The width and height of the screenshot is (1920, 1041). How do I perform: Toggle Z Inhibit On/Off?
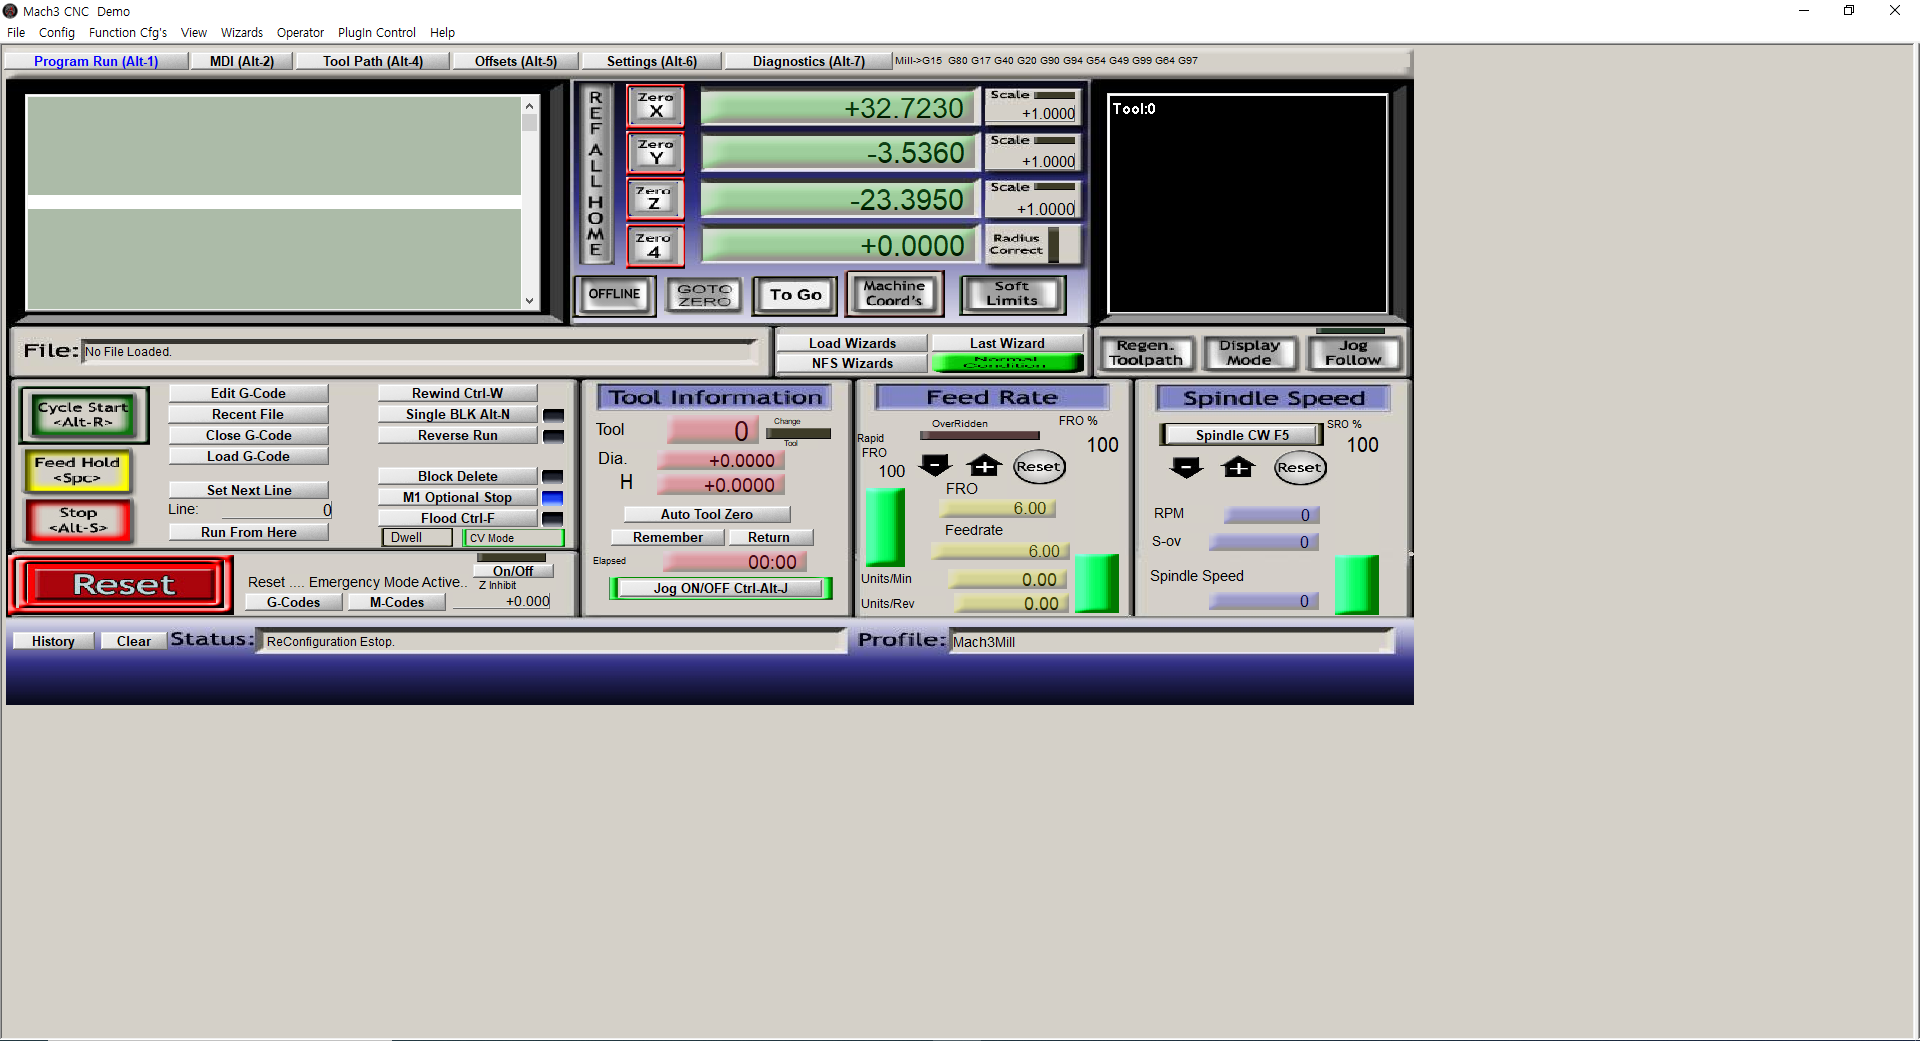(x=512, y=571)
